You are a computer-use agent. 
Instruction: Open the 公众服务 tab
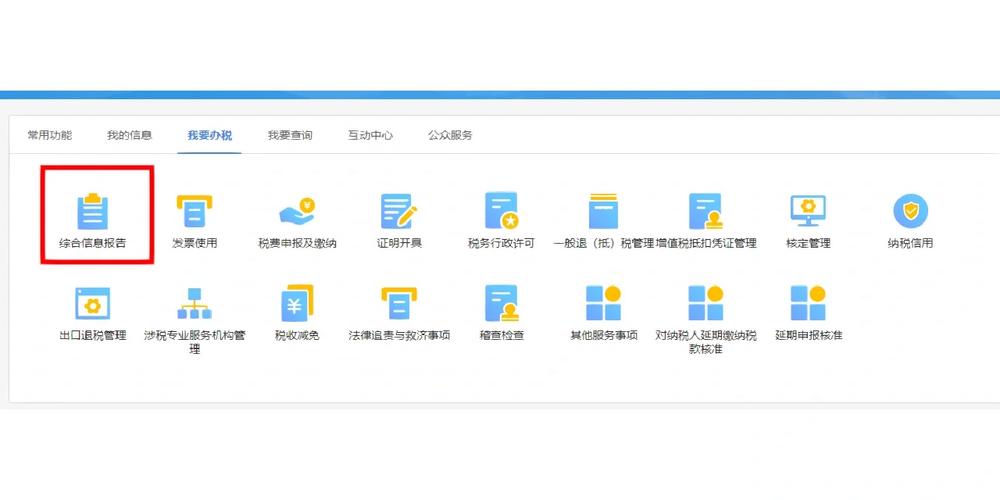(450, 135)
